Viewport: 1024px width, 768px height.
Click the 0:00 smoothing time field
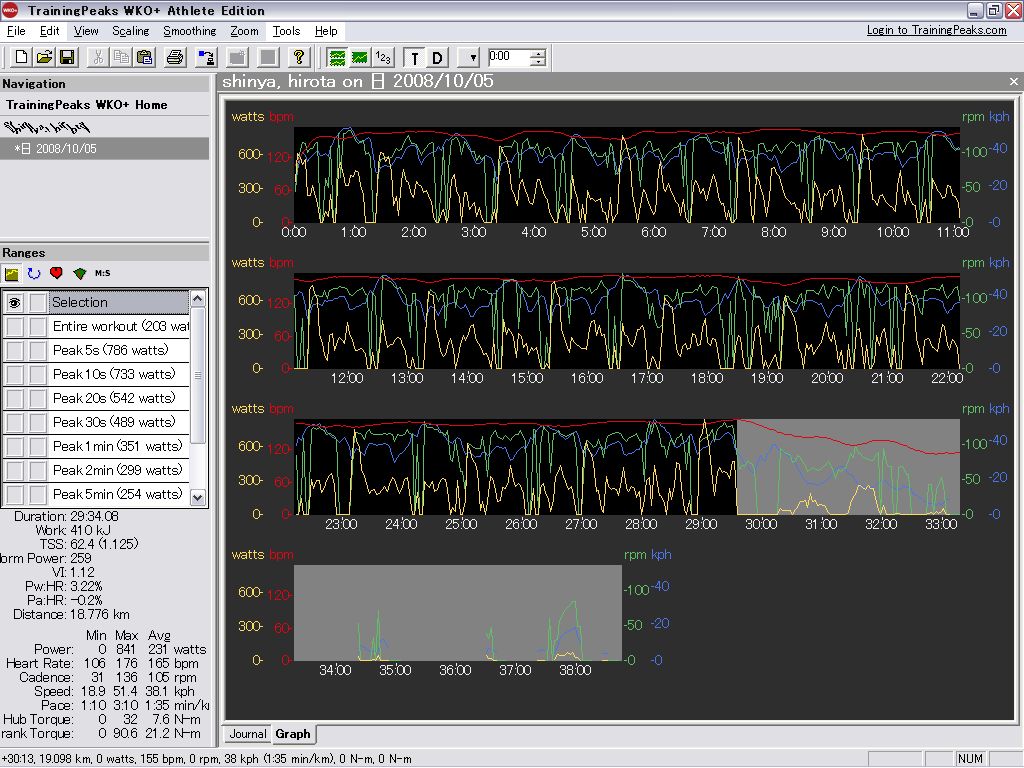coord(509,57)
